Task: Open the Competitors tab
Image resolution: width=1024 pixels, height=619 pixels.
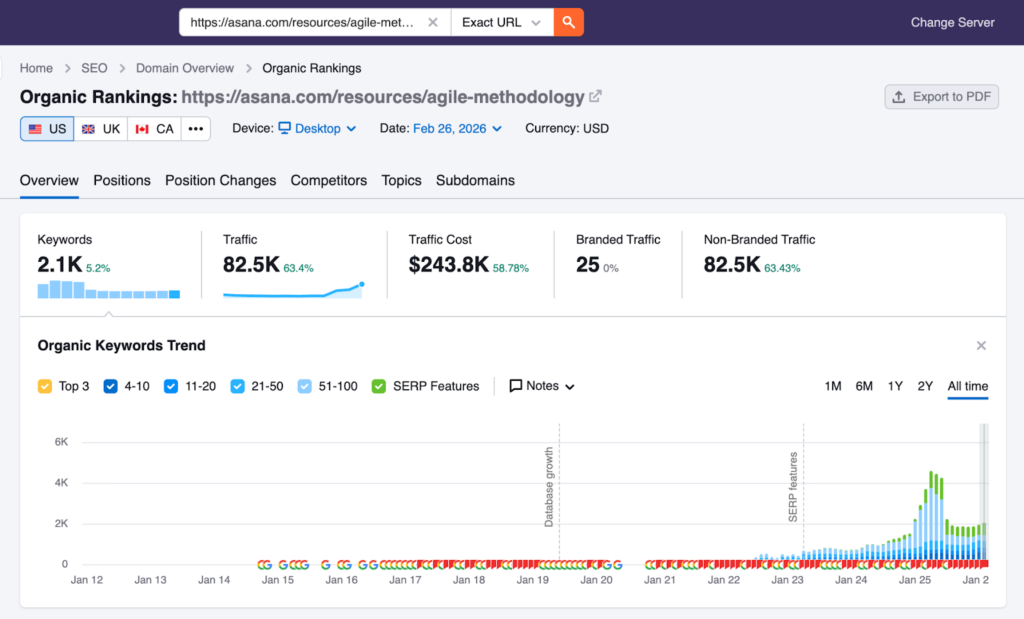Action: pyautogui.click(x=328, y=181)
